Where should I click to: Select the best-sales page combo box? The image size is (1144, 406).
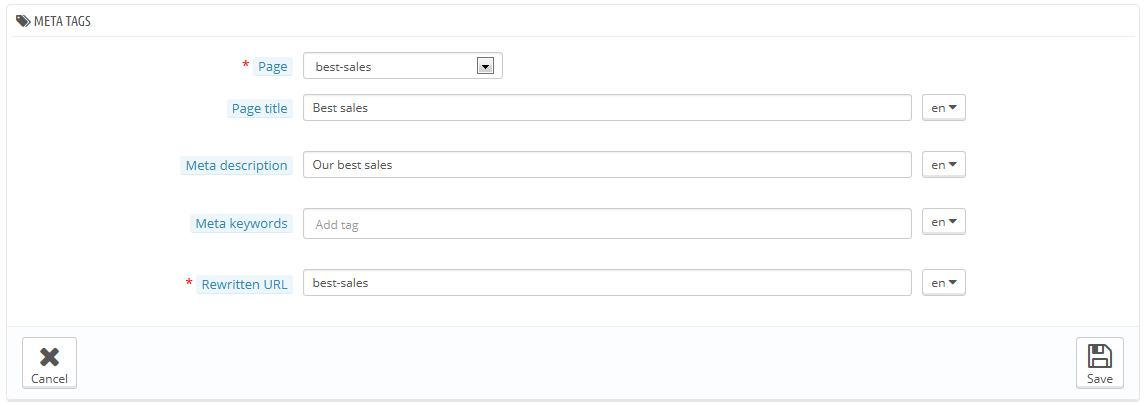[x=403, y=66]
